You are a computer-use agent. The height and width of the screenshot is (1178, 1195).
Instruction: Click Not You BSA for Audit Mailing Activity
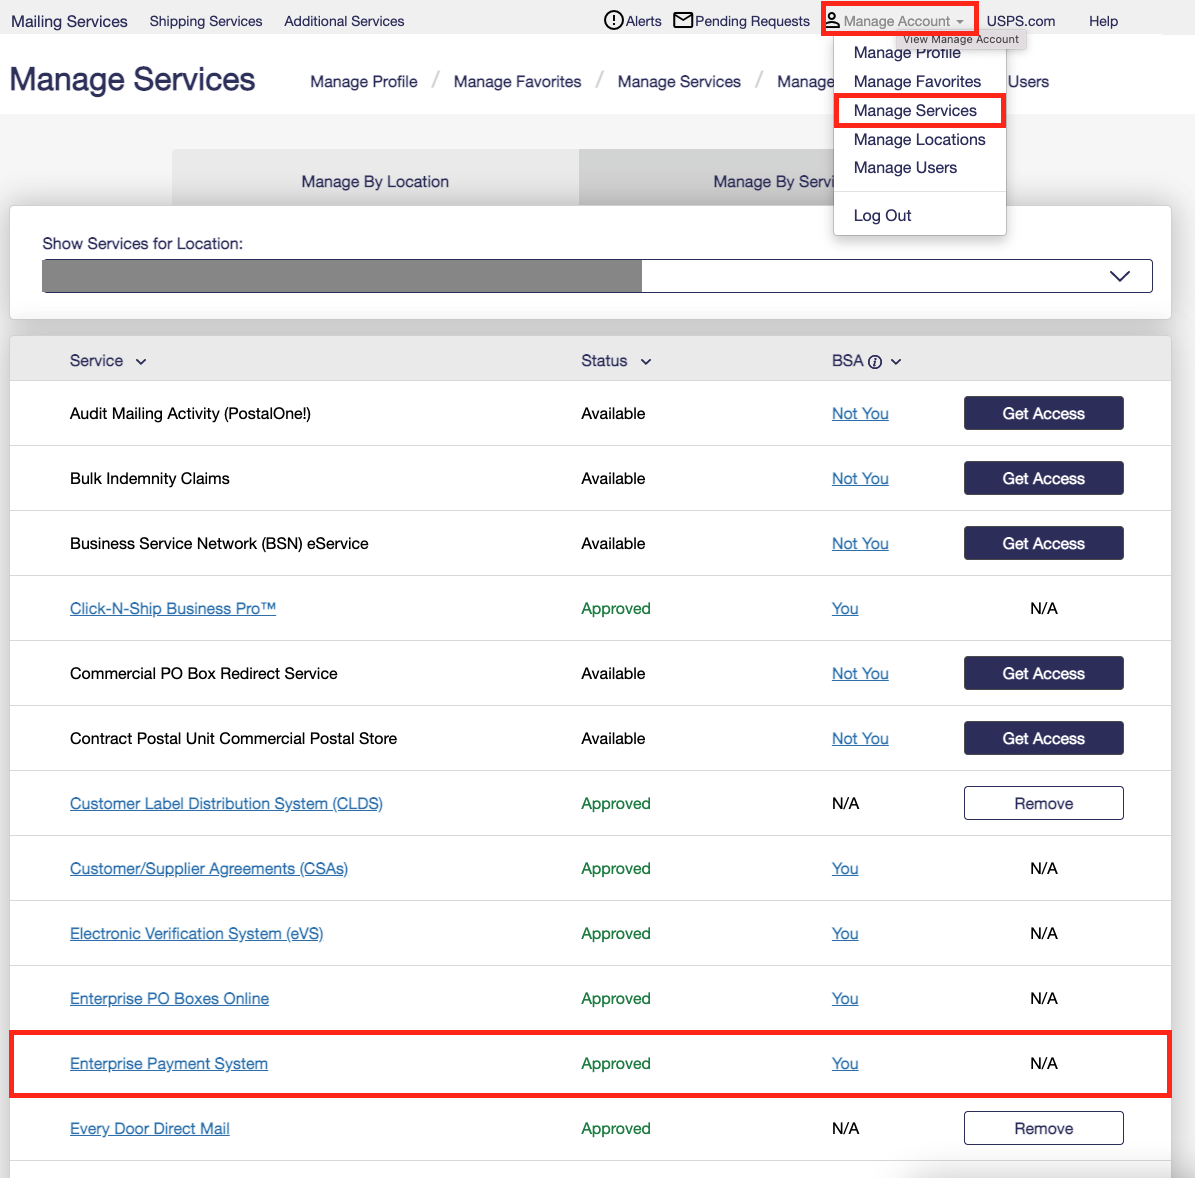point(860,414)
